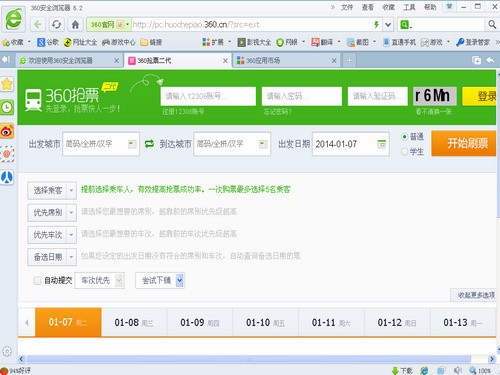Click the r6Mn captcha image
The image size is (500, 375).
pos(434,96)
